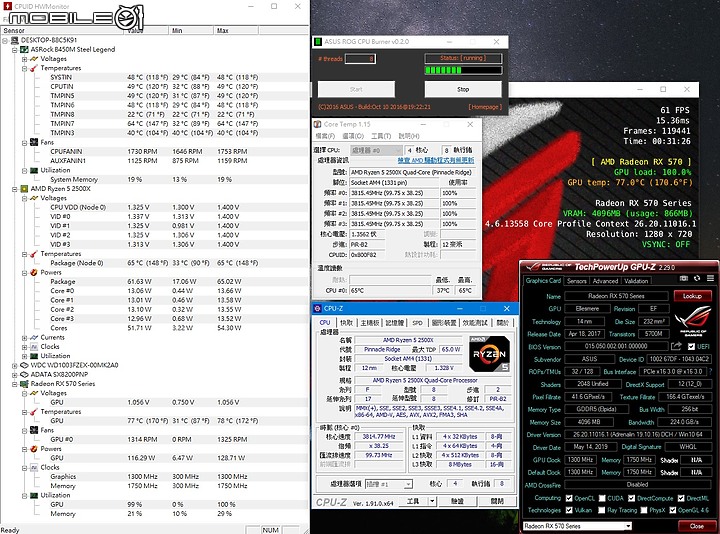Viewport: 720px width, 534px height.
Task: Click GPU-Z refresh icon
Action: pyautogui.click(x=697, y=278)
